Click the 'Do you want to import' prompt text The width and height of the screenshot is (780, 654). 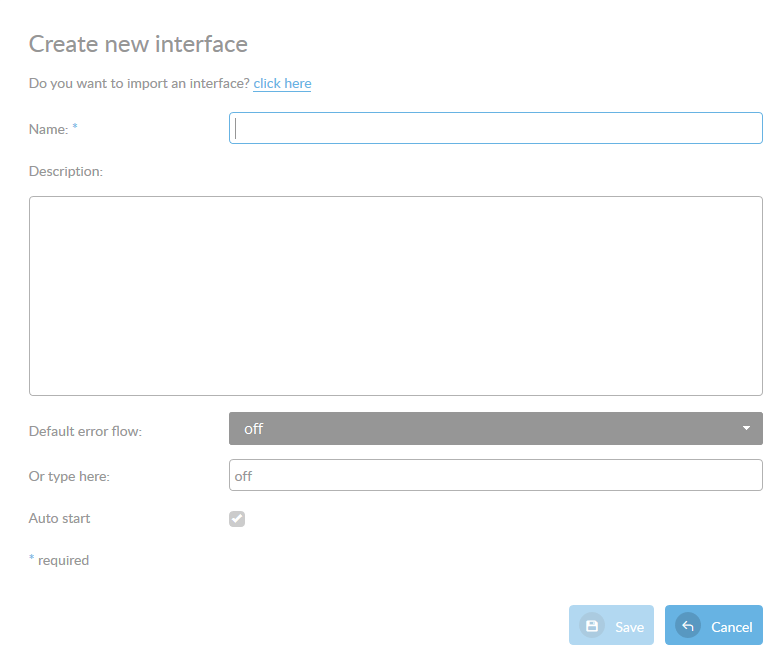(x=139, y=83)
